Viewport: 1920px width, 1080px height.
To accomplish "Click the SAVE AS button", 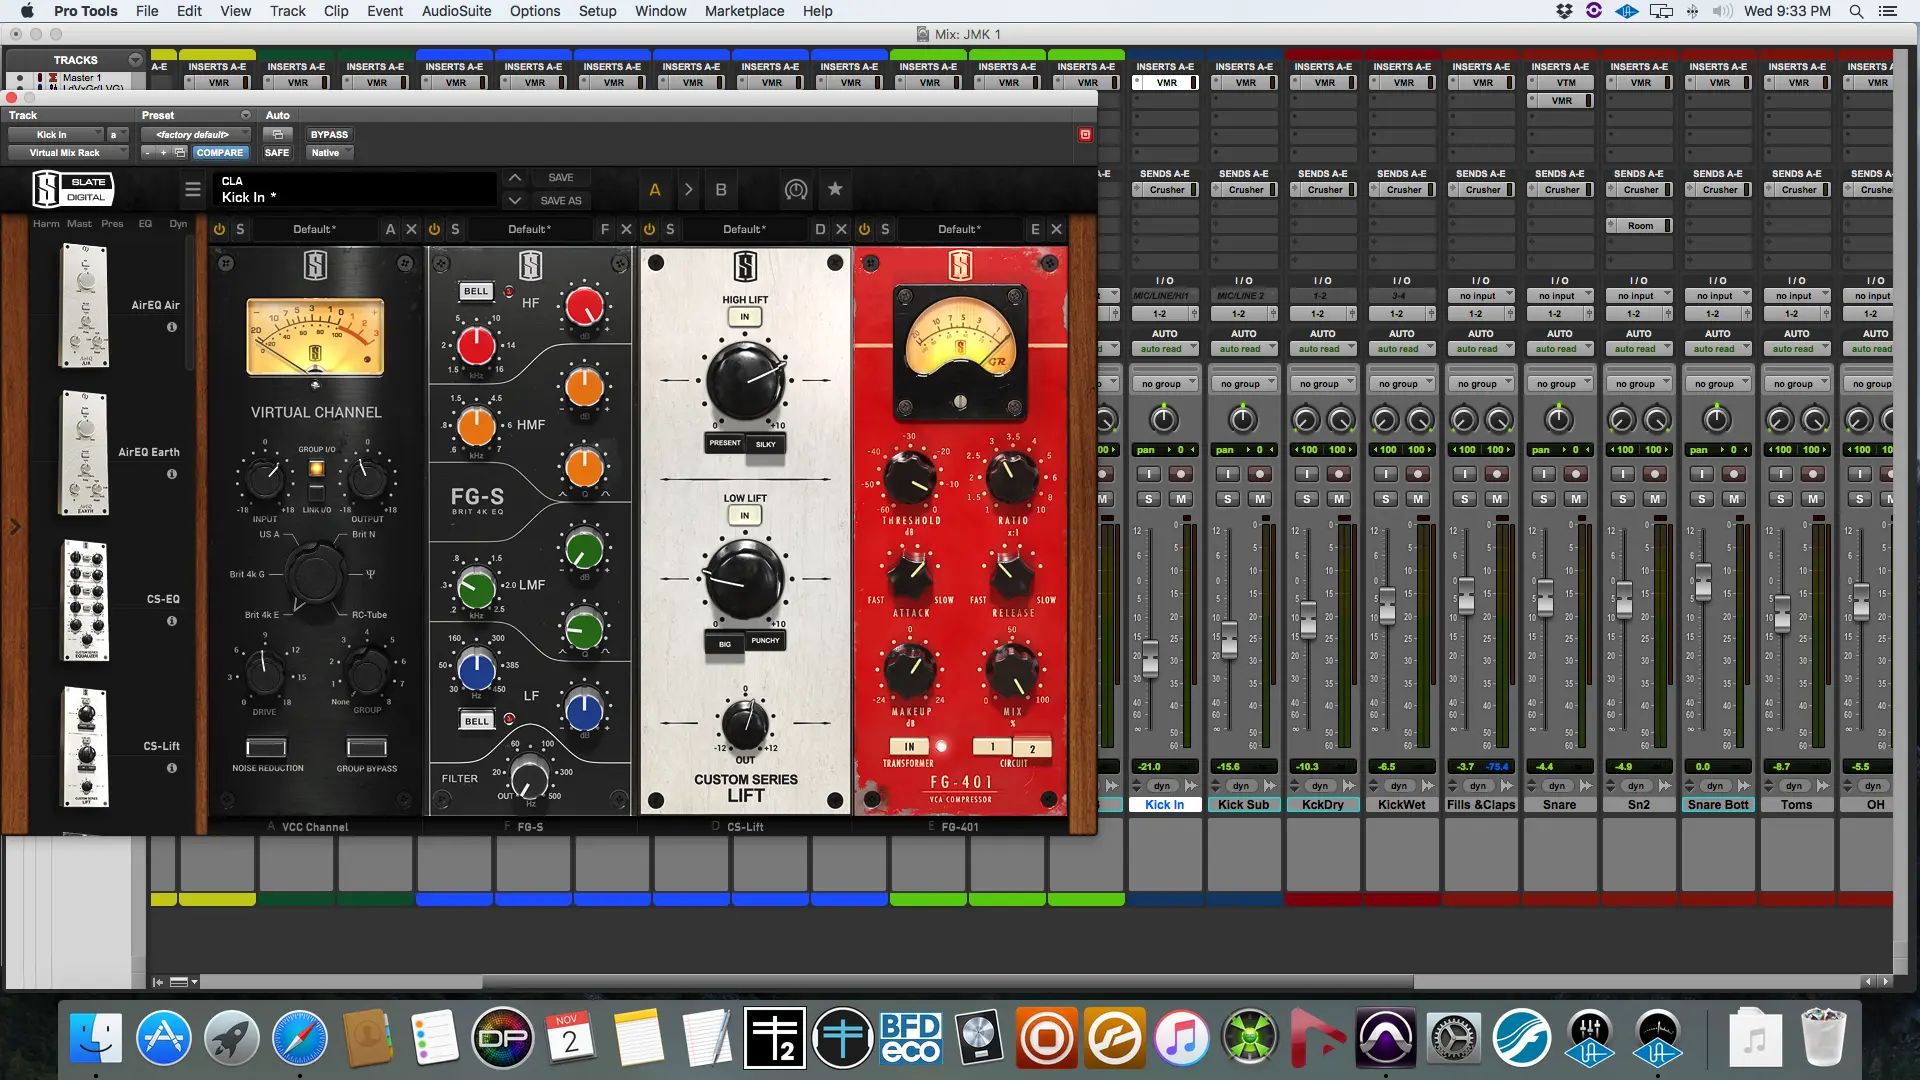I will point(561,200).
